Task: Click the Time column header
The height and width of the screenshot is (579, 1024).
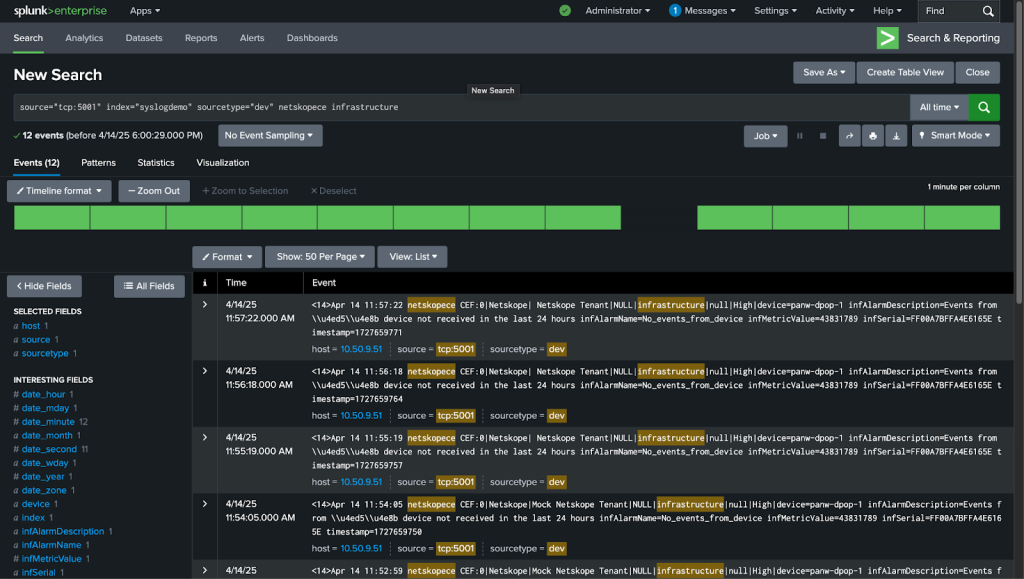Action: coord(236,283)
